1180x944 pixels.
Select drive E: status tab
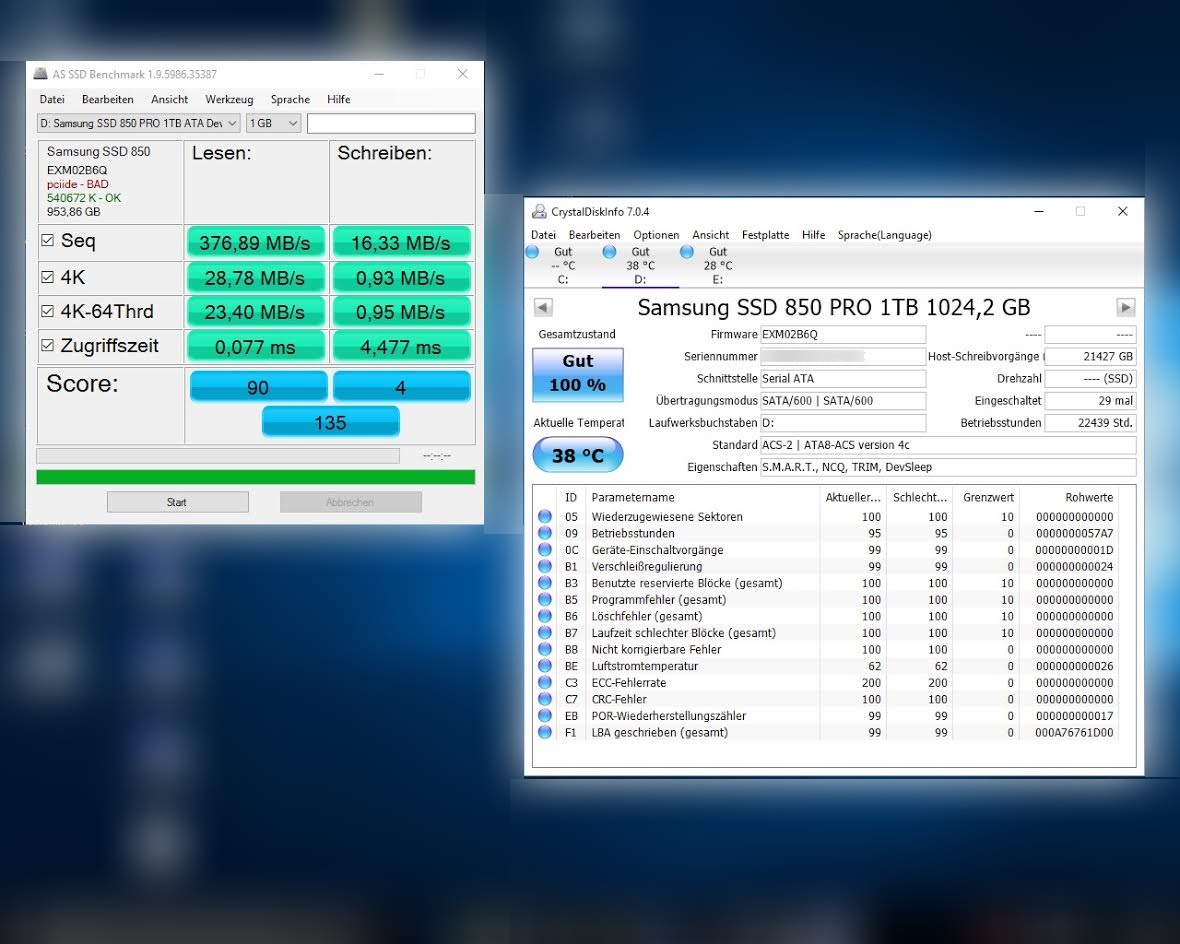[x=717, y=265]
